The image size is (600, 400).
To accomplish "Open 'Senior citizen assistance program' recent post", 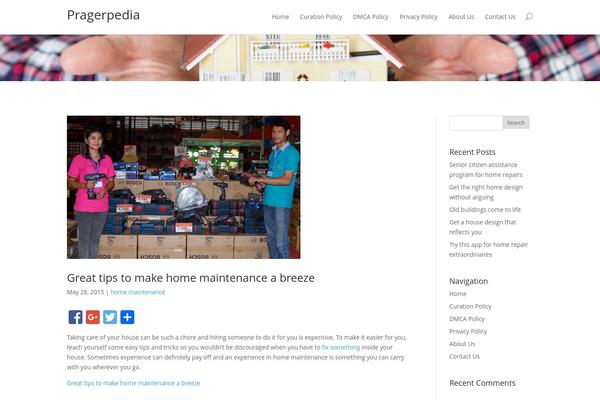I will (x=486, y=170).
